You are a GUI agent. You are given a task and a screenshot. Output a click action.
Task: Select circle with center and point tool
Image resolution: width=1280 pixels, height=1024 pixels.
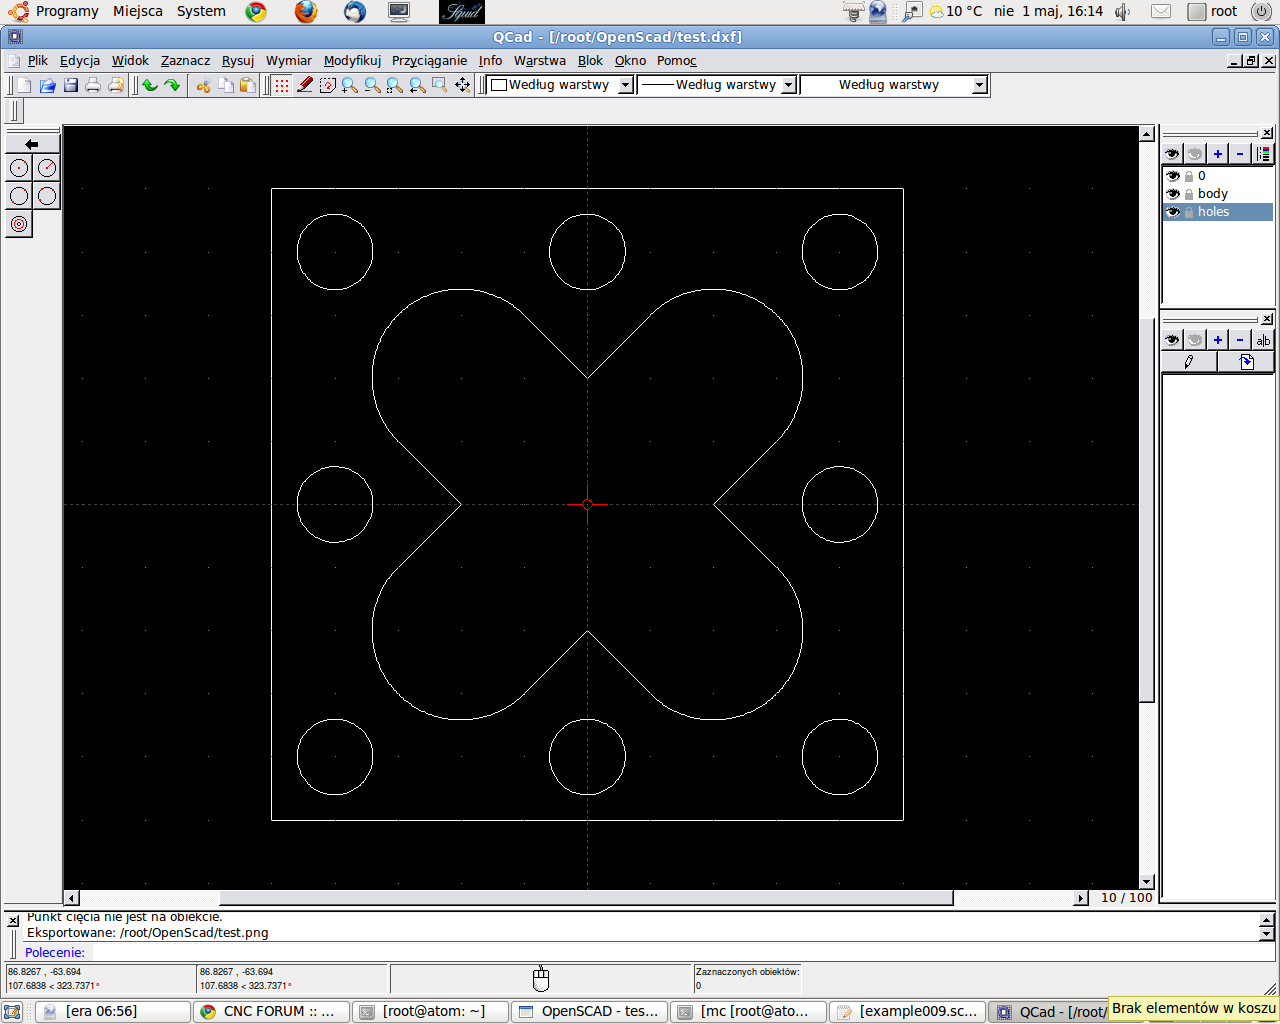click(19, 168)
